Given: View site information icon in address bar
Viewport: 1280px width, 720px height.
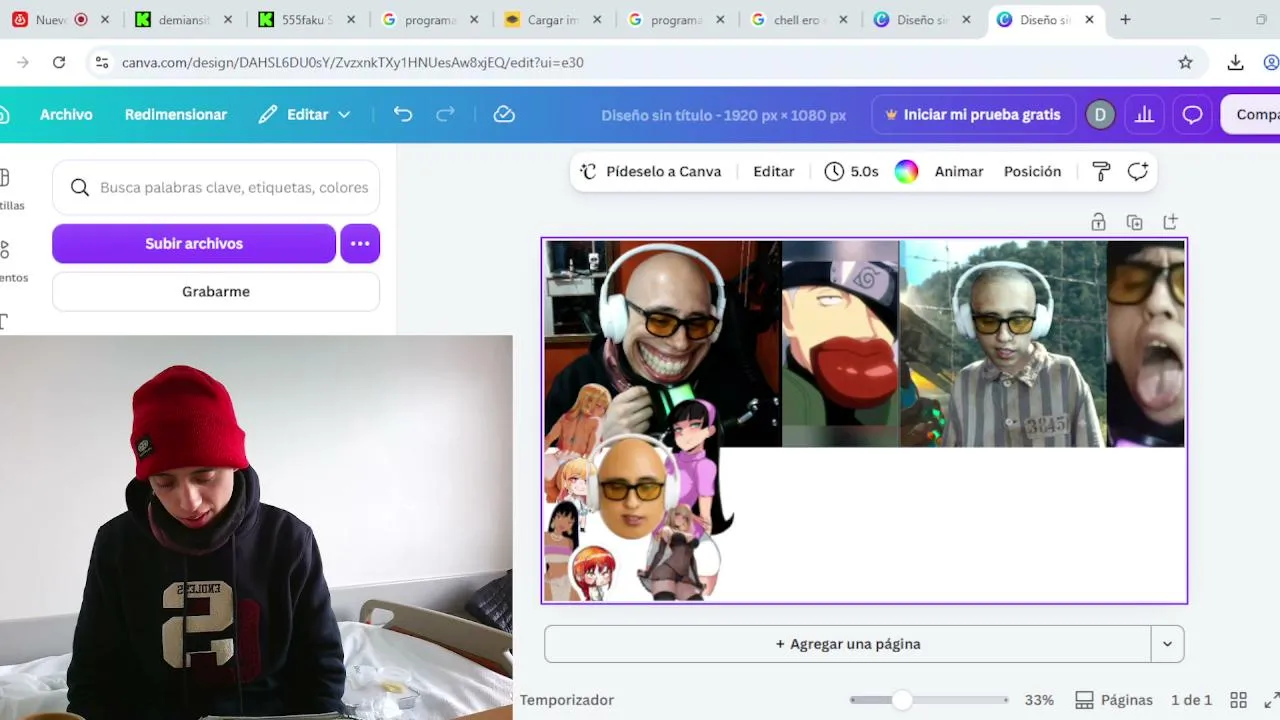Looking at the screenshot, I should 101,62.
